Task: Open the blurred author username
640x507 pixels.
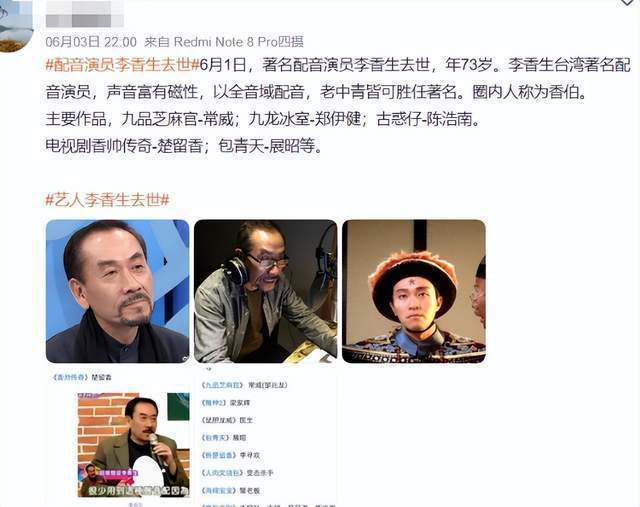Action: pyautogui.click(x=84, y=14)
